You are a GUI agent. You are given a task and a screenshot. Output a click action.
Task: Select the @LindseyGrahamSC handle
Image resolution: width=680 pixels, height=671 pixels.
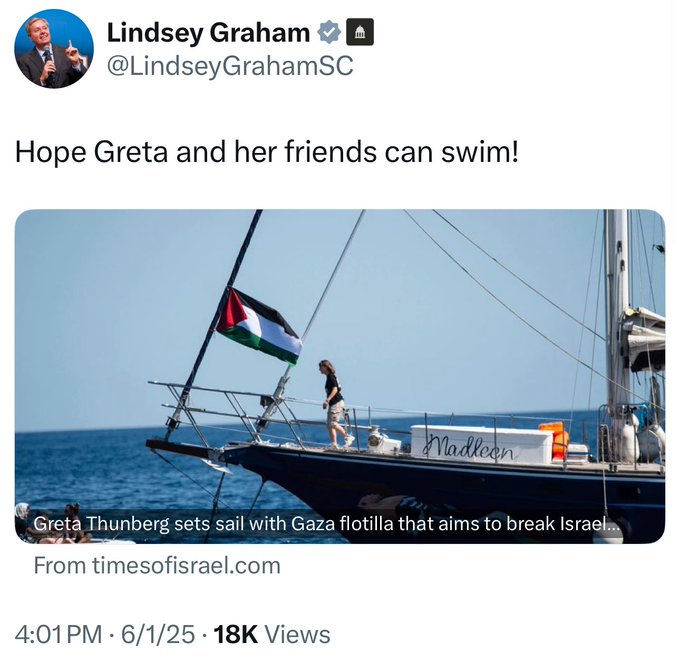pyautogui.click(x=229, y=66)
